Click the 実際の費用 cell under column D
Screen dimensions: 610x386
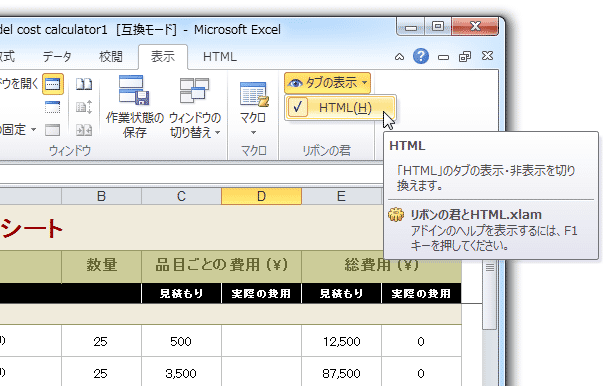[261, 293]
